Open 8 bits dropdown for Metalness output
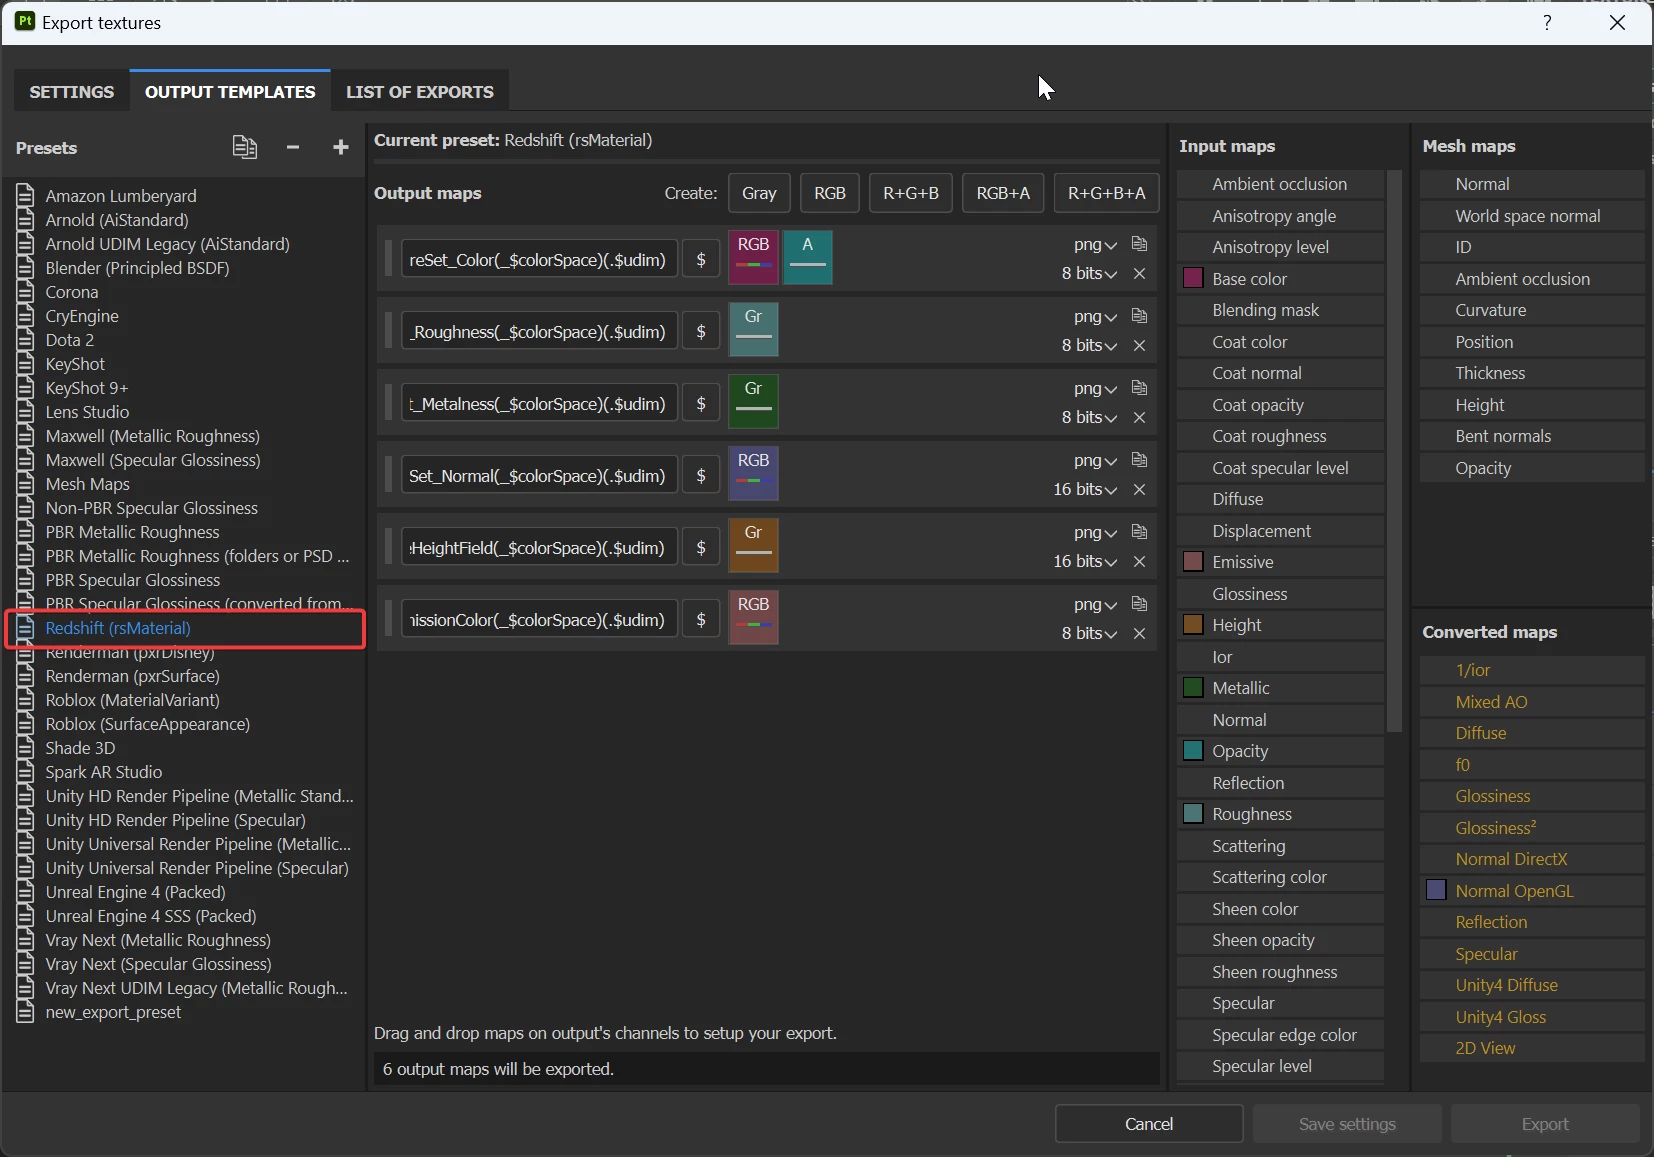The width and height of the screenshot is (1654, 1157). tap(1089, 417)
